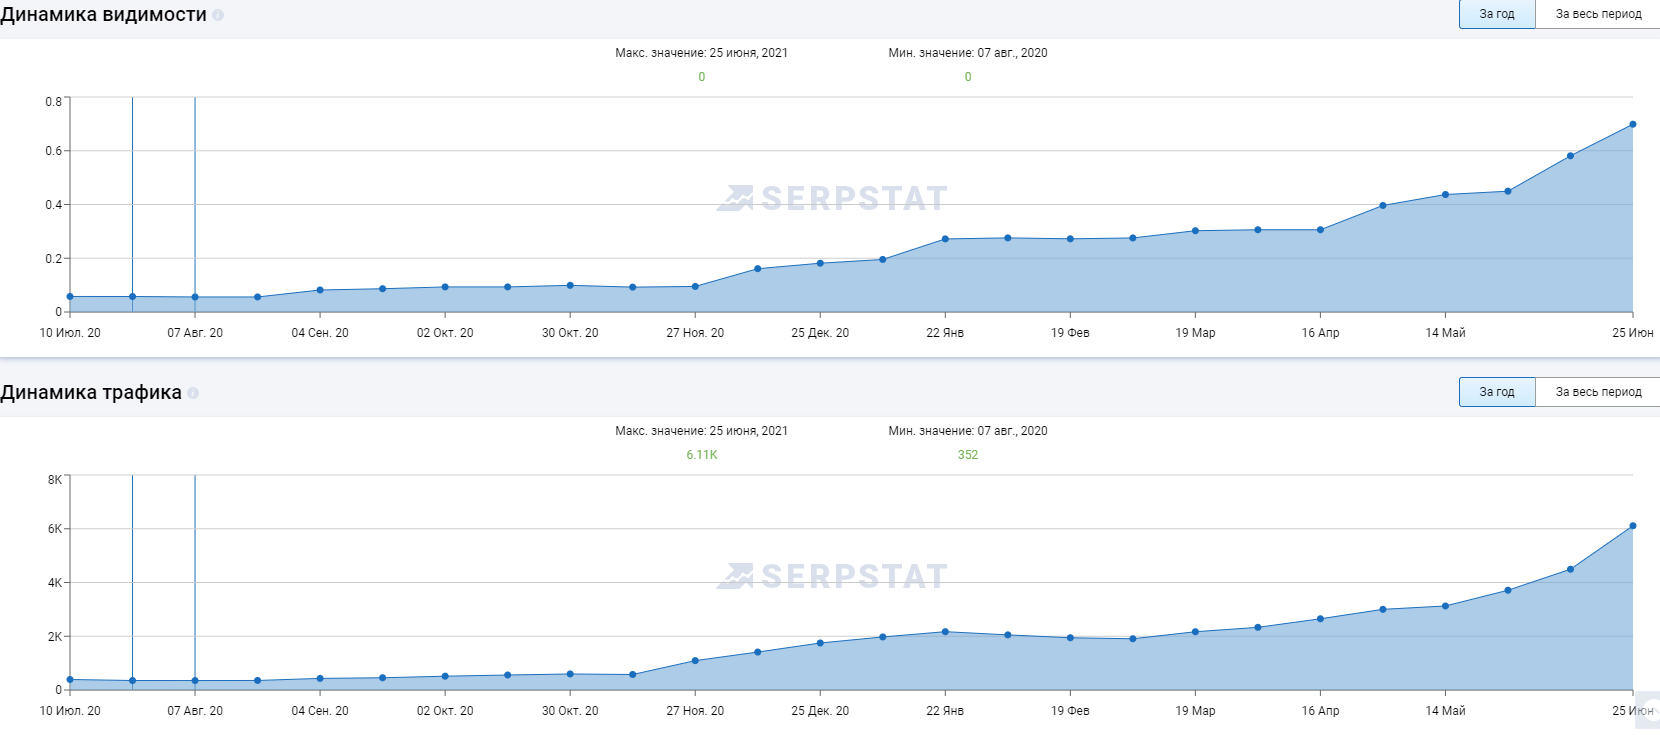Switch traffic chart to "За весь период"
Viewport: 1660px width, 735px height.
1597,392
